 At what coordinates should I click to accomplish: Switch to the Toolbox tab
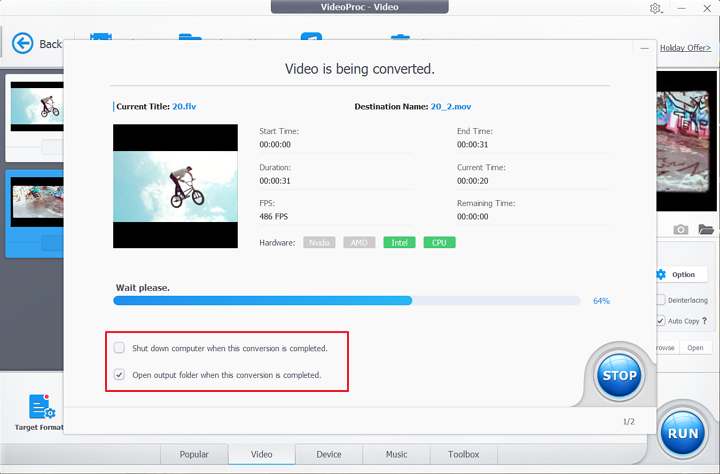pyautogui.click(x=463, y=454)
